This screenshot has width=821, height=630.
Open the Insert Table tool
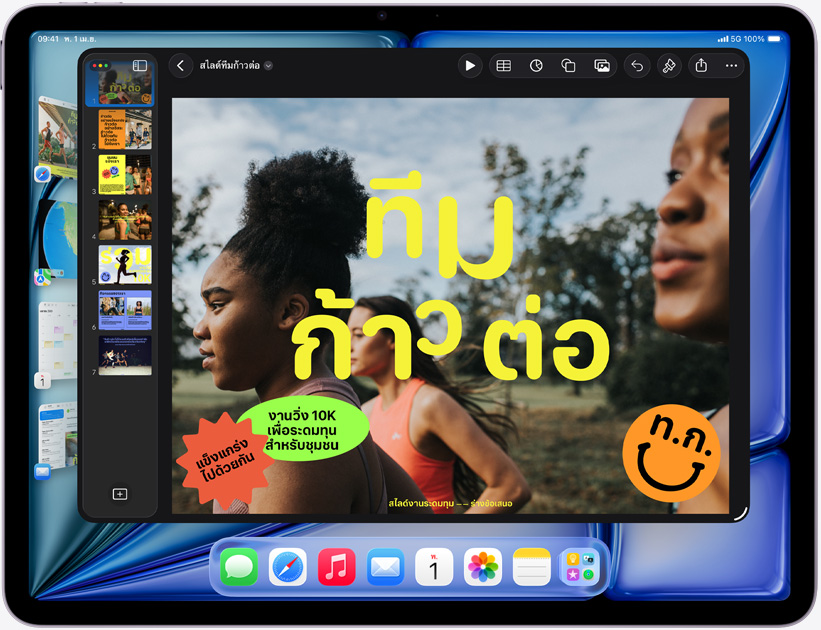503,65
